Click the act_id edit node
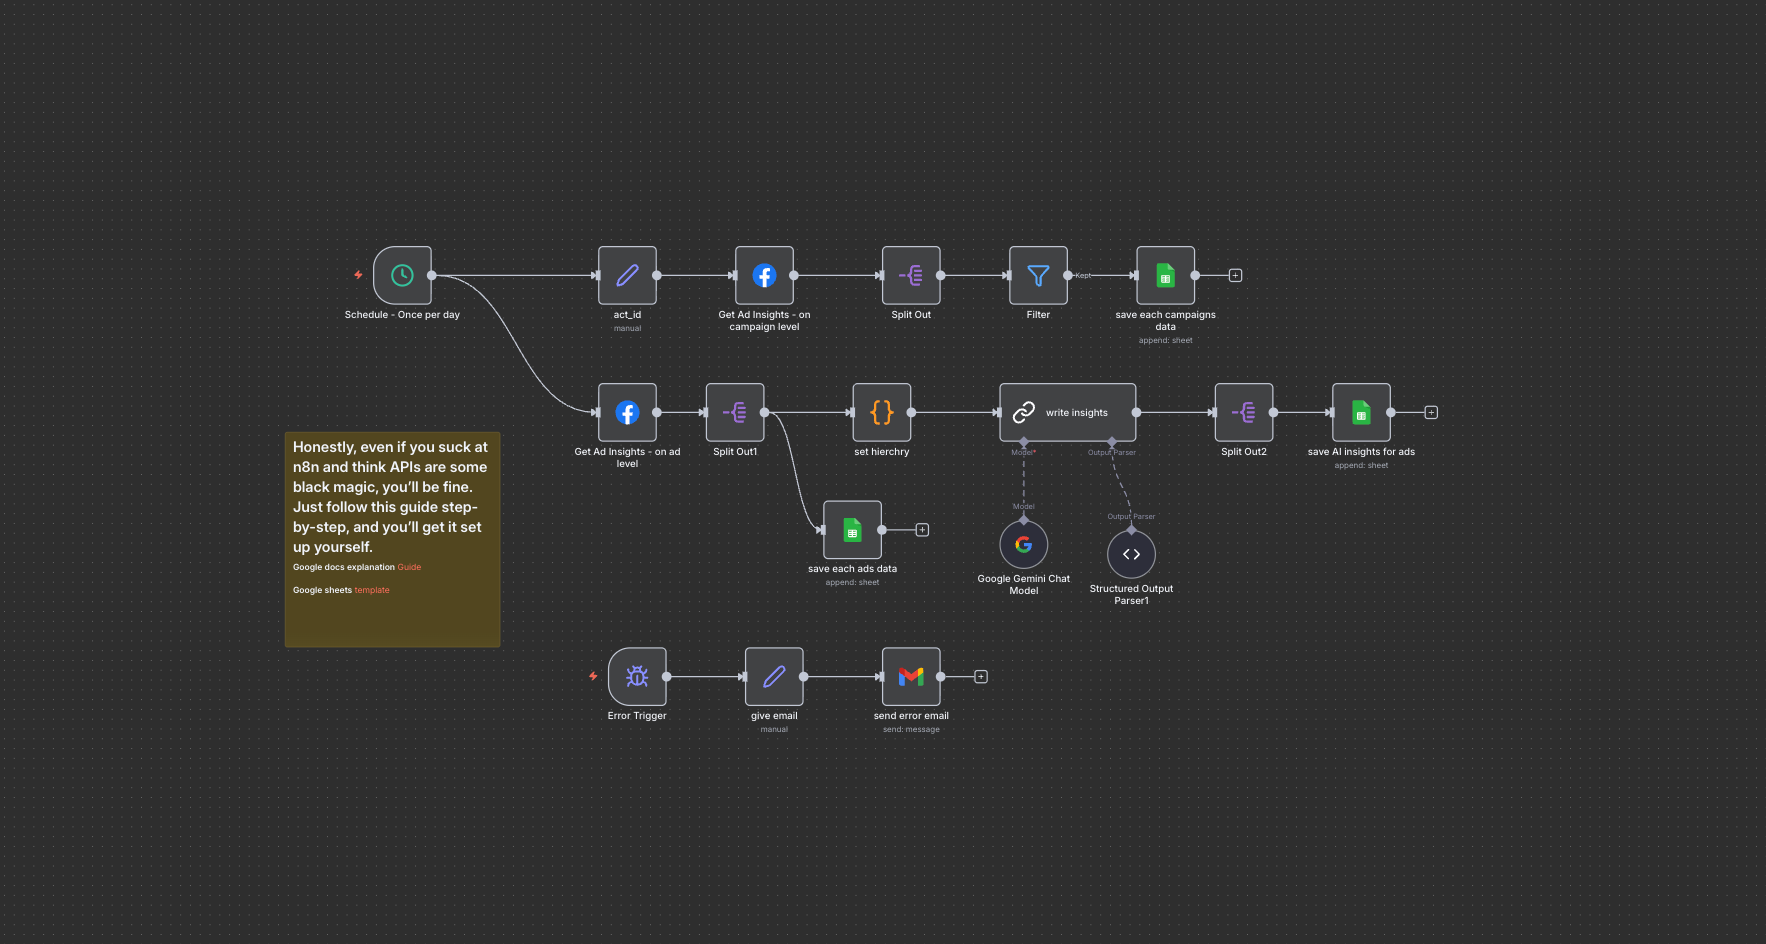Screen dimensions: 1766x944 coord(627,275)
